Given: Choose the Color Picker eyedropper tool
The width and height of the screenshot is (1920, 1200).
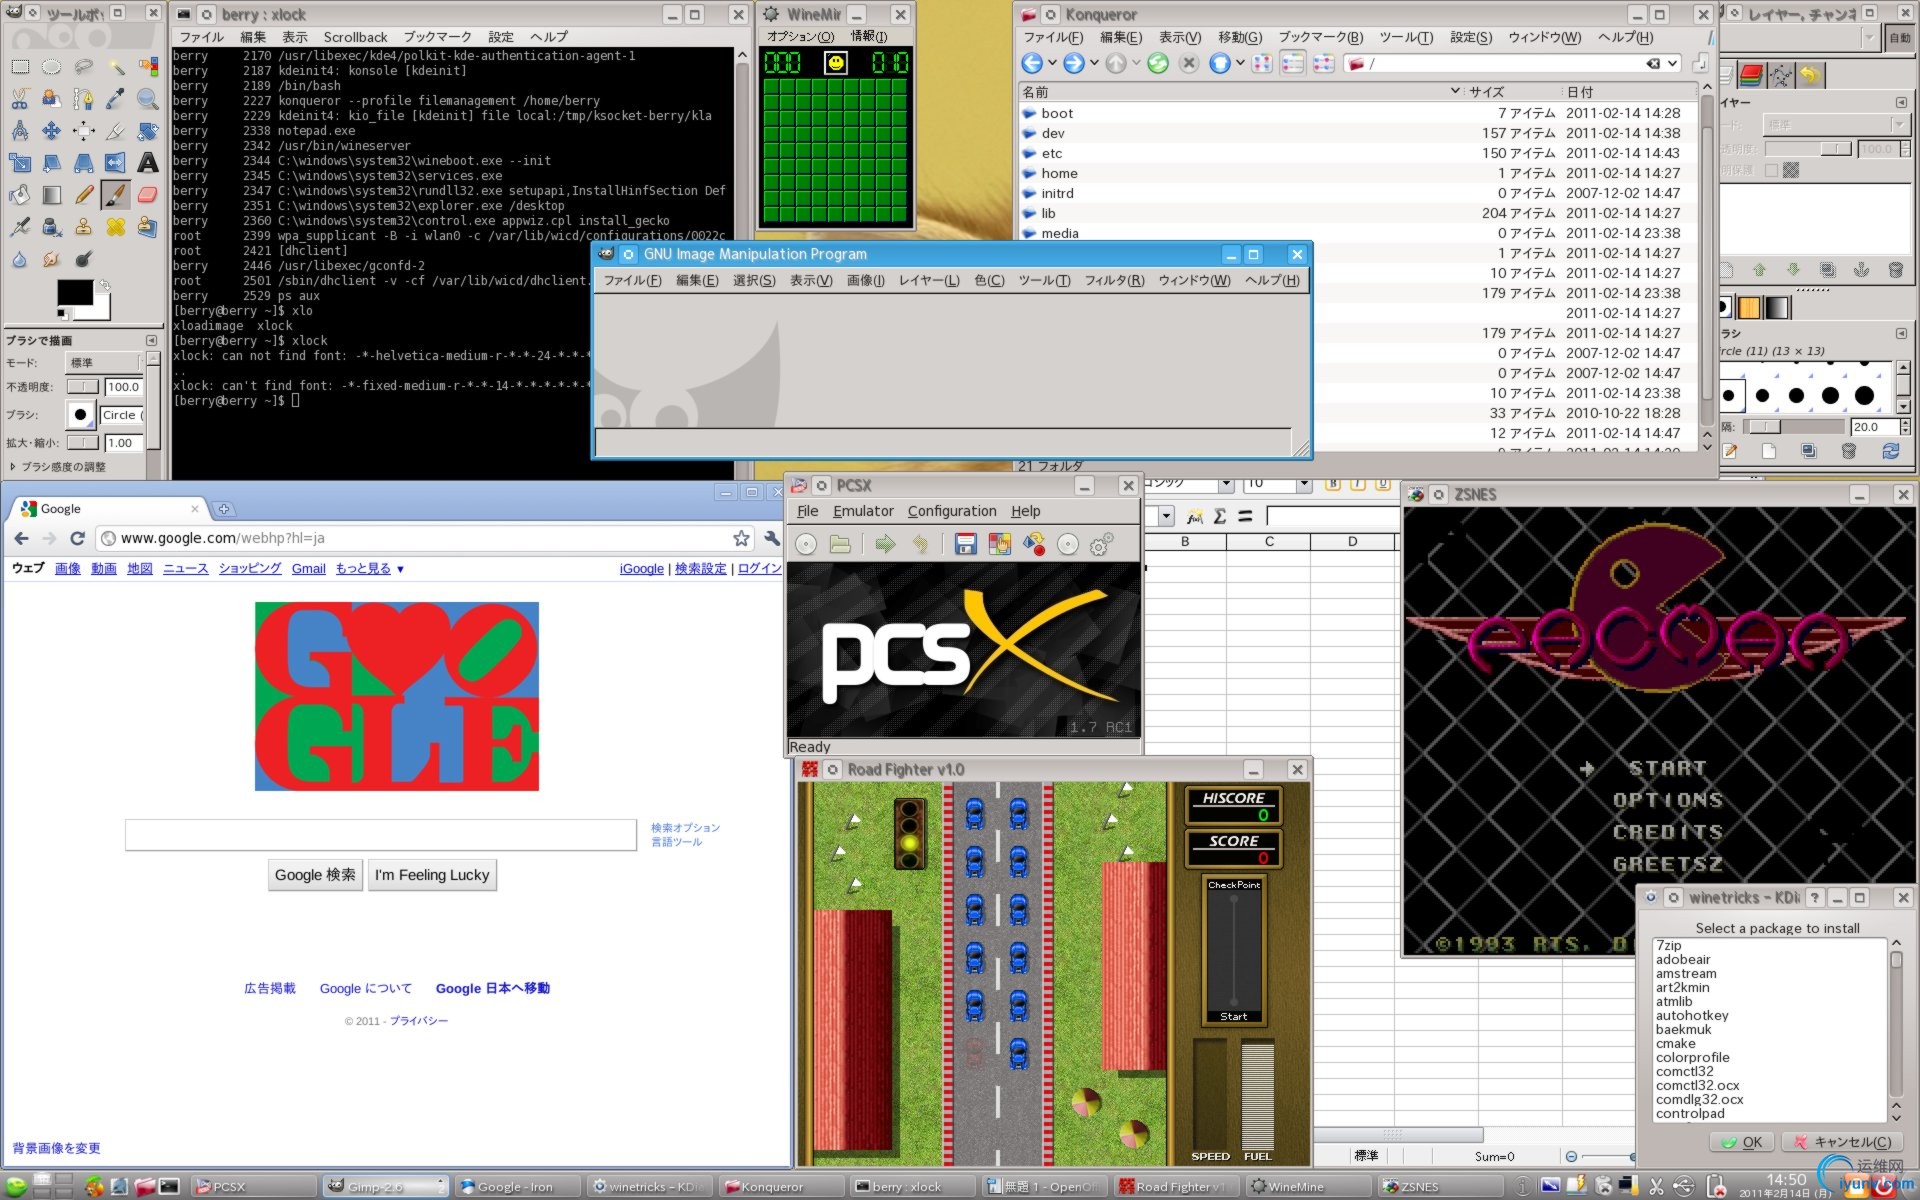Looking at the screenshot, I should [x=116, y=98].
